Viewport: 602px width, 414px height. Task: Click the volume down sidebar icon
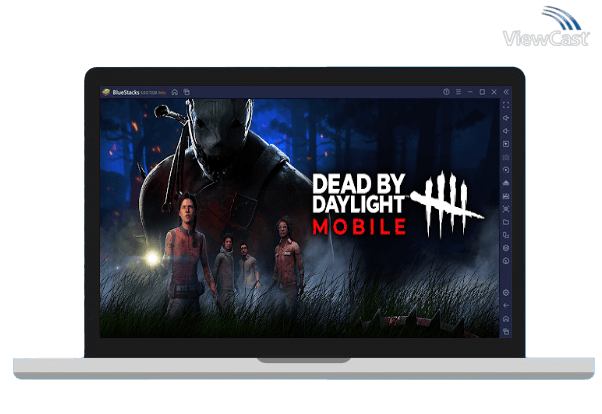pos(506,131)
